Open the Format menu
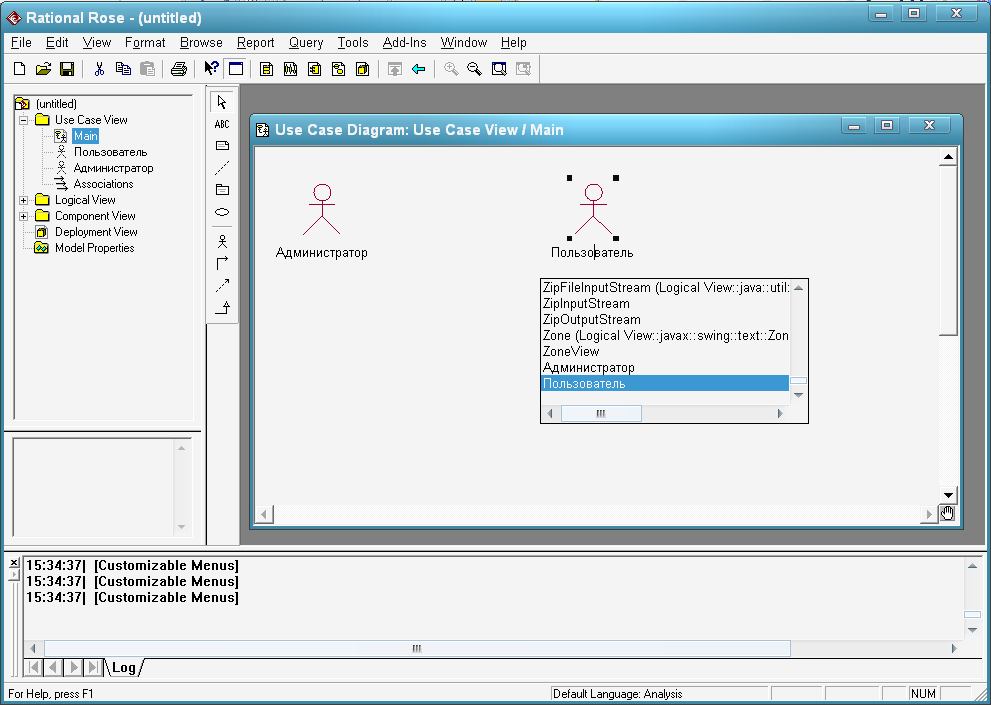This screenshot has height=705, width=991. click(x=145, y=42)
